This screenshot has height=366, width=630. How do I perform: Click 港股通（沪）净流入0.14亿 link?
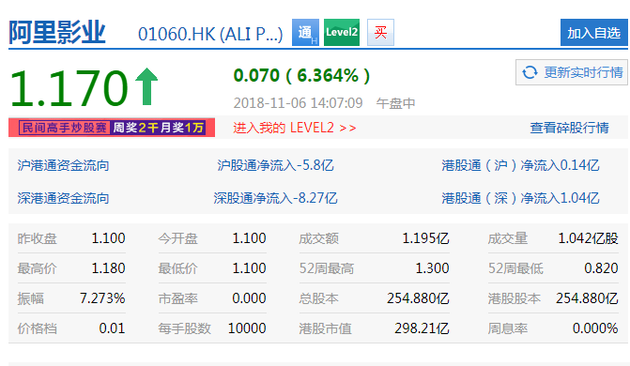[520, 165]
